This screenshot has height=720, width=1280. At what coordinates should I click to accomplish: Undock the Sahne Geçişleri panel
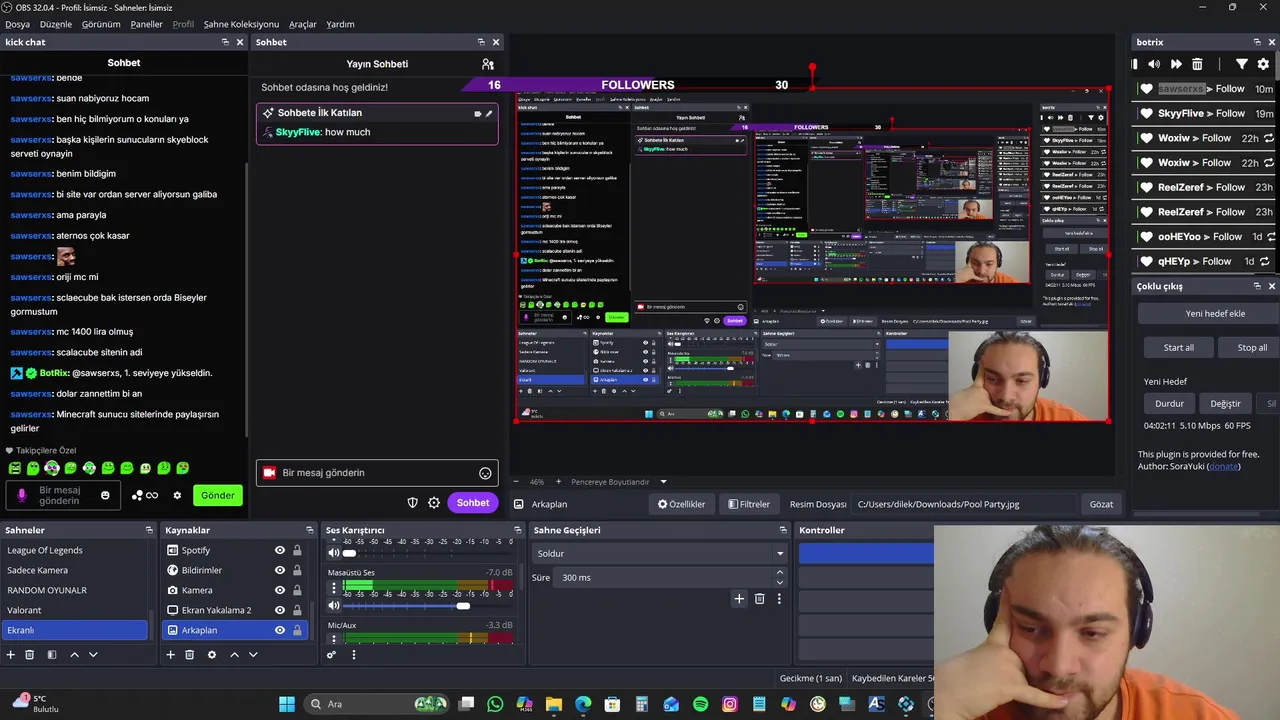[783, 530]
